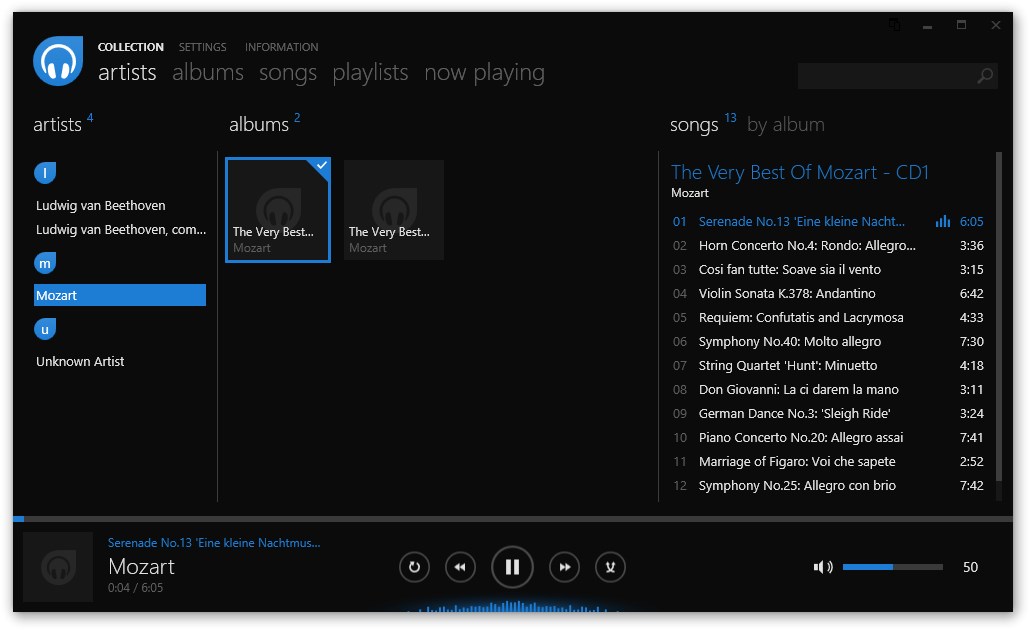
Task: Open the SETTINGS section
Action: coord(202,47)
